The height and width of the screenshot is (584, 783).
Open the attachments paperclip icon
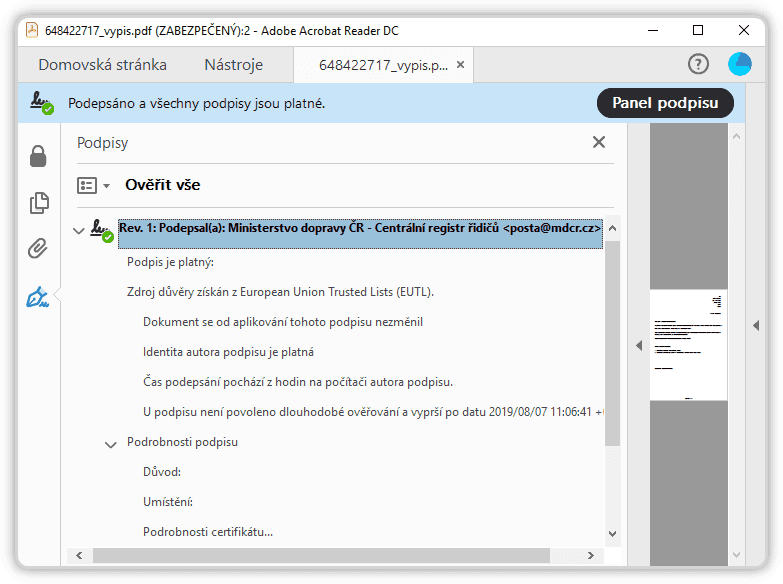click(x=37, y=248)
